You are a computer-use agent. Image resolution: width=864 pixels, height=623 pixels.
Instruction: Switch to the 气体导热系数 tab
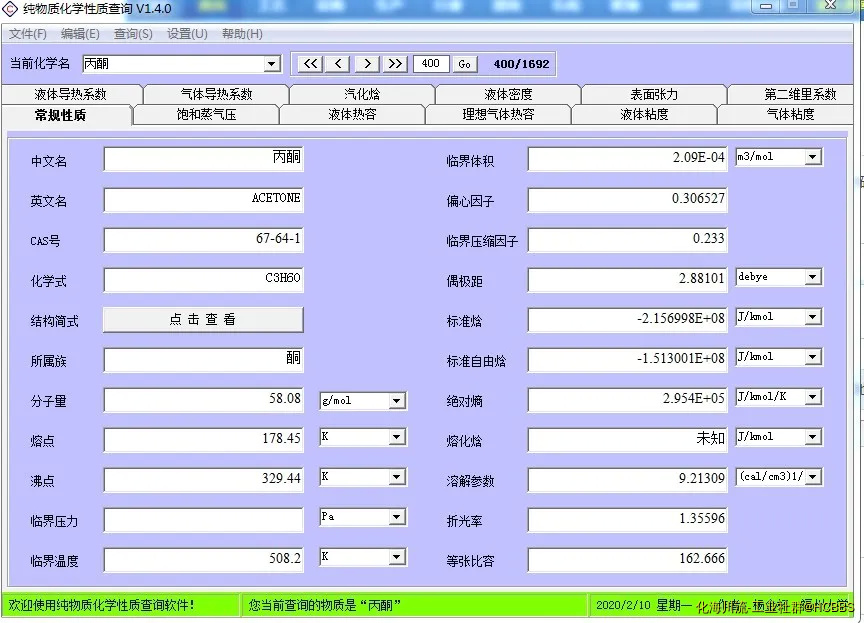coord(216,94)
